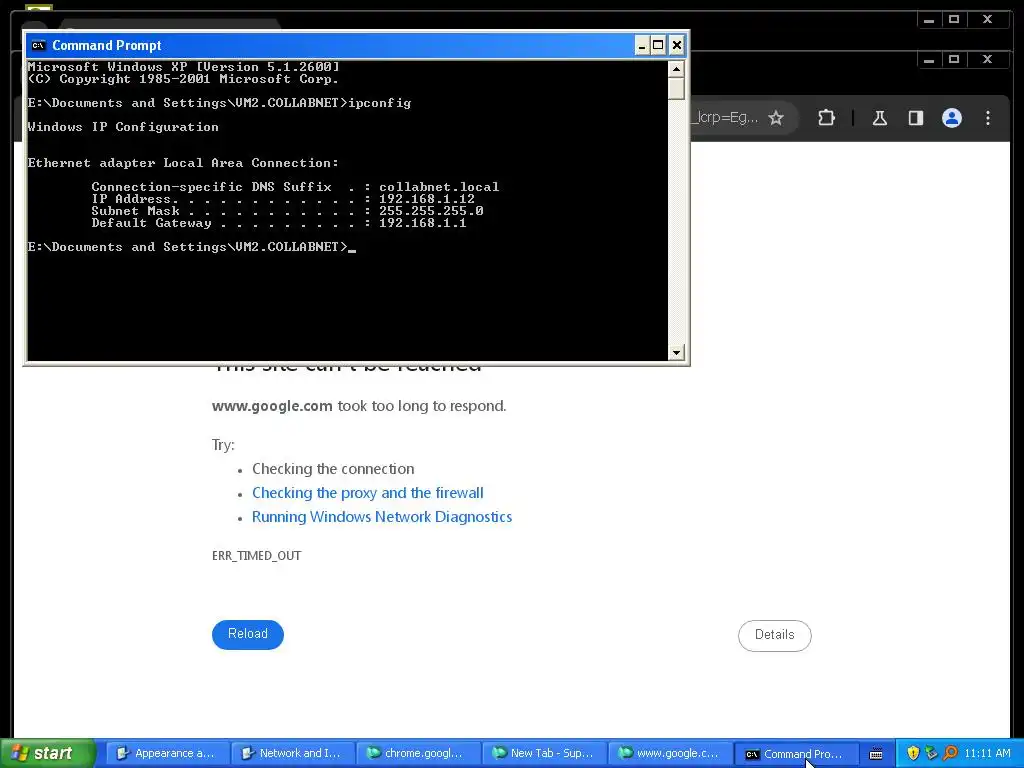The width and height of the screenshot is (1024, 768).
Task: Click the keyboard icon in taskbar
Action: pos(876,754)
